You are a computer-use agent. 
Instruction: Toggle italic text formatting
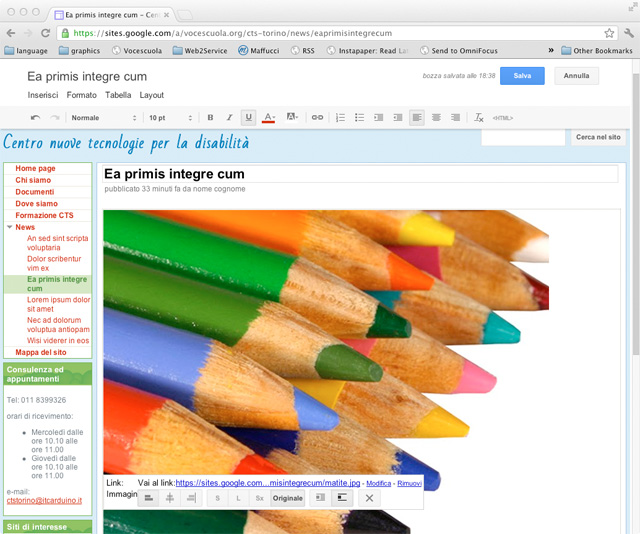click(229, 118)
